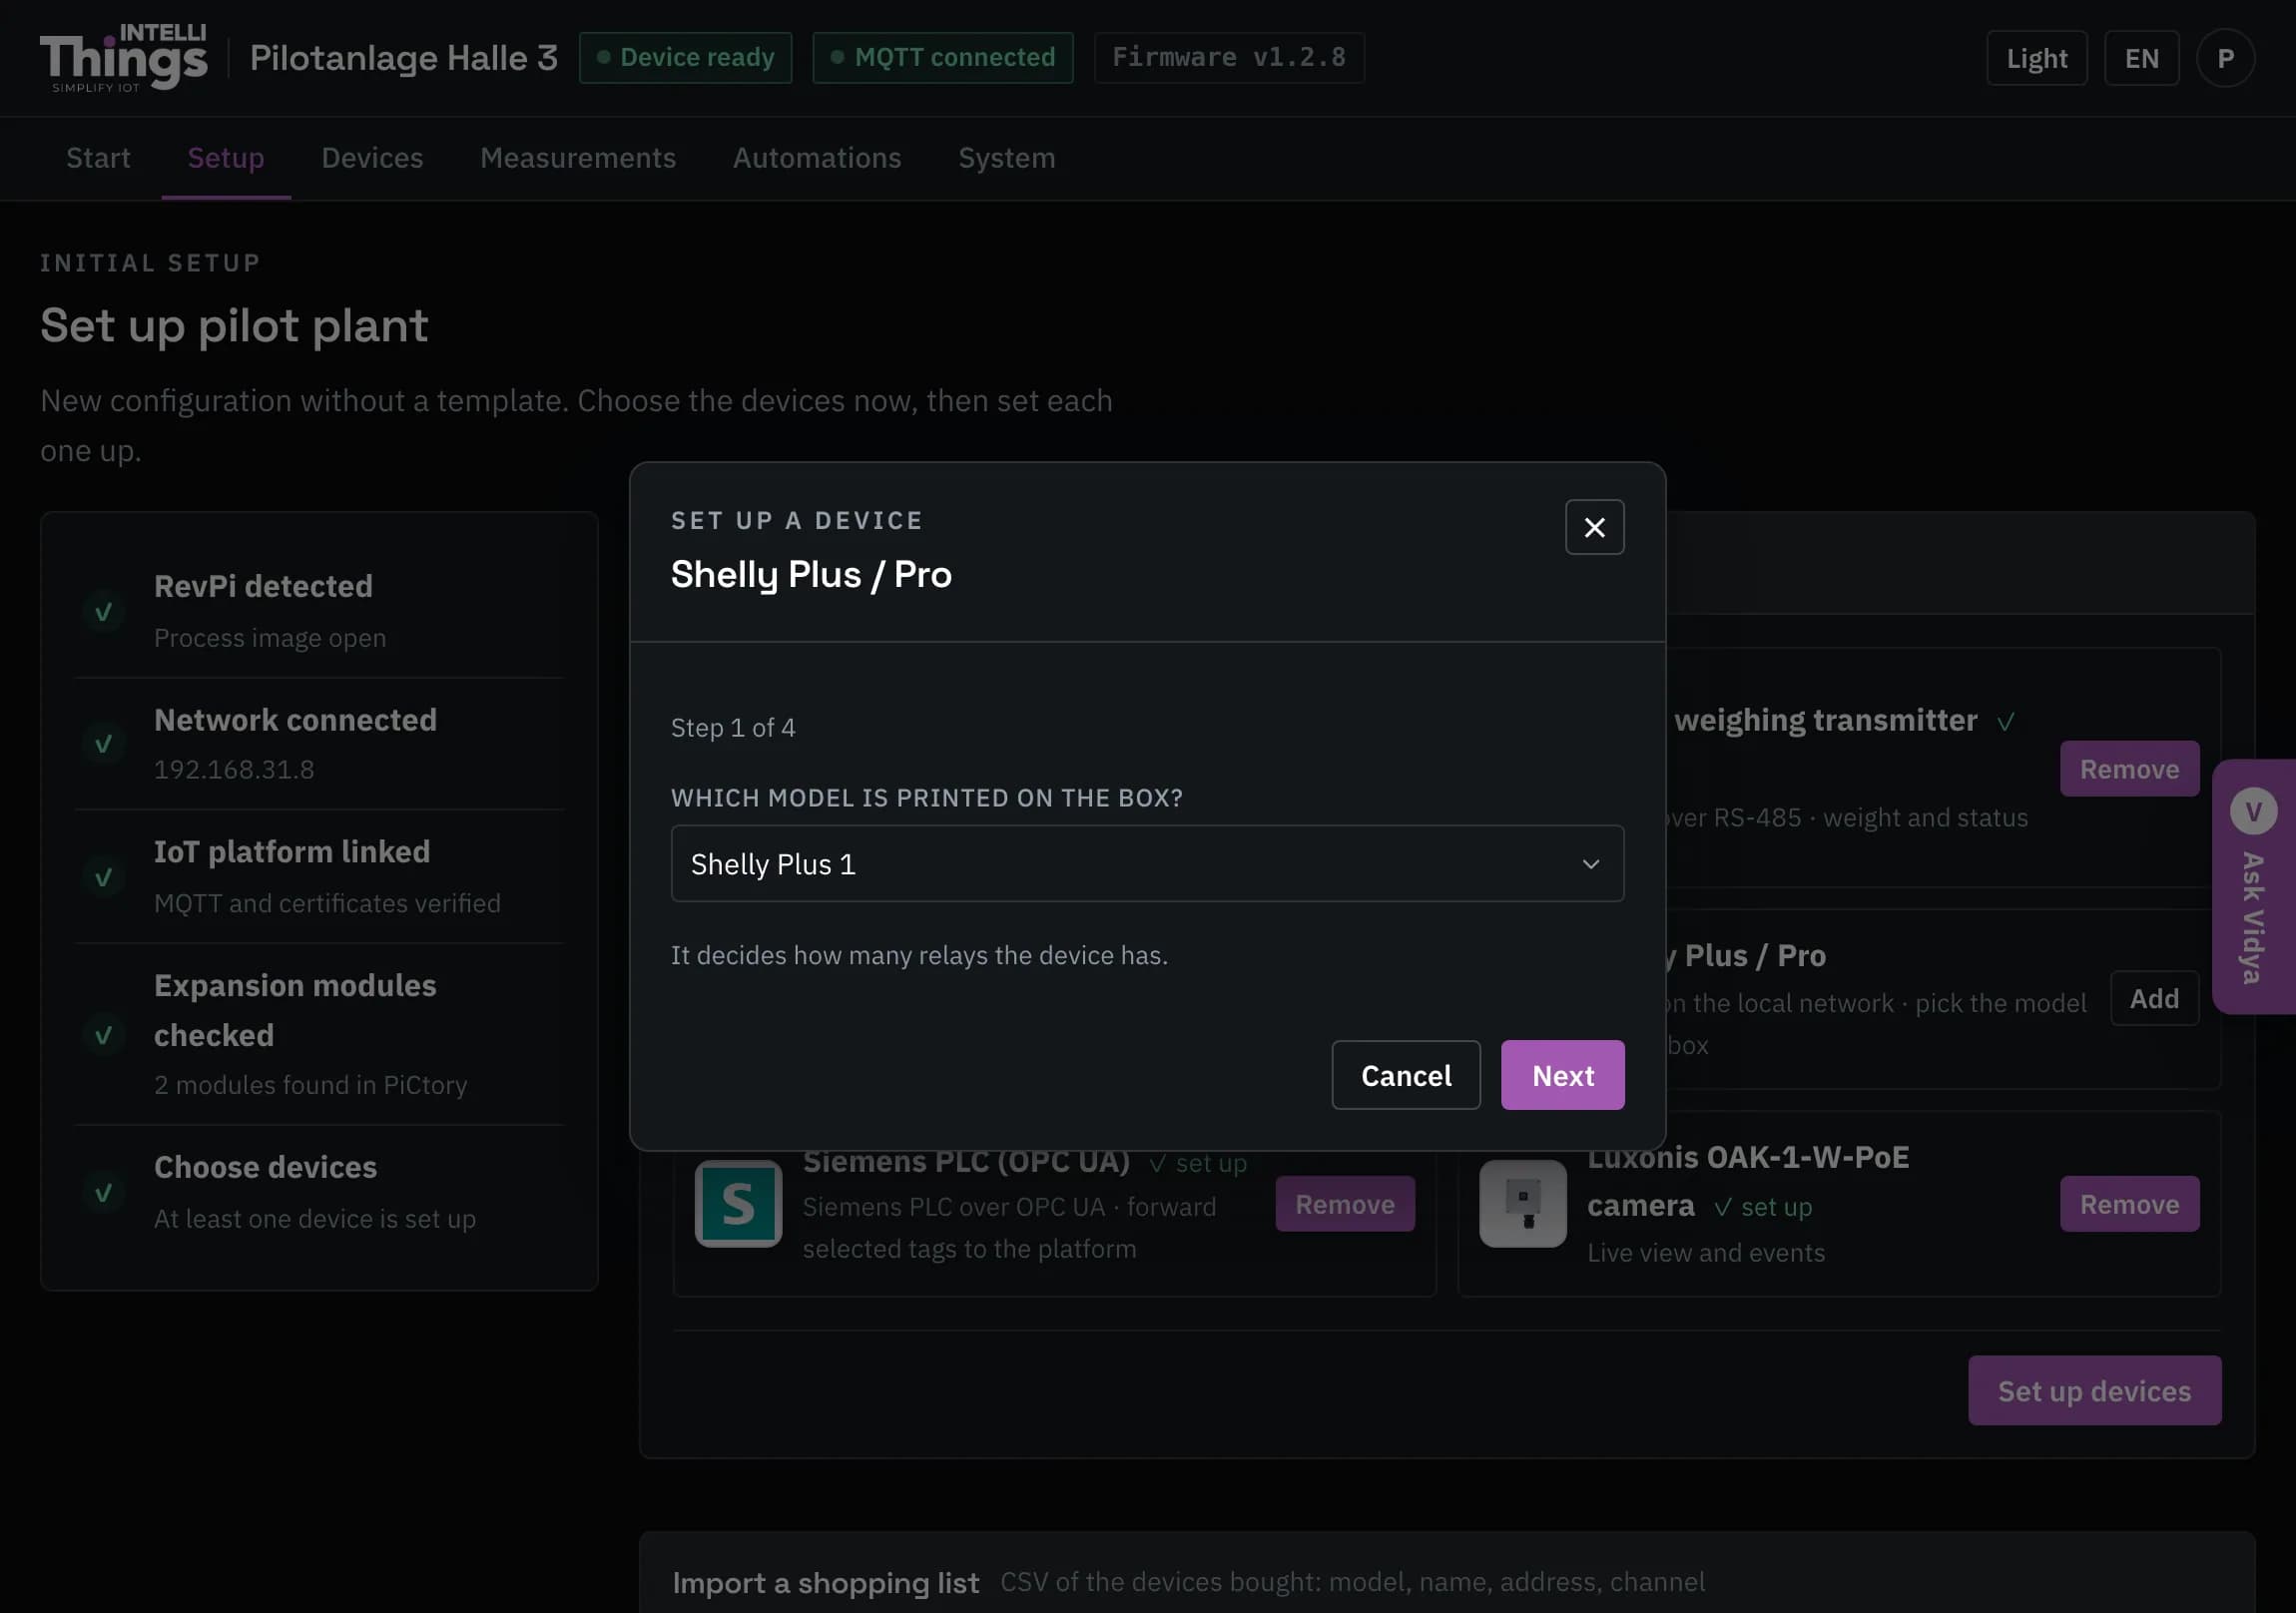The width and height of the screenshot is (2296, 1613).
Task: Click the 'Which model is printed on the box?' label
Action: pyautogui.click(x=927, y=798)
